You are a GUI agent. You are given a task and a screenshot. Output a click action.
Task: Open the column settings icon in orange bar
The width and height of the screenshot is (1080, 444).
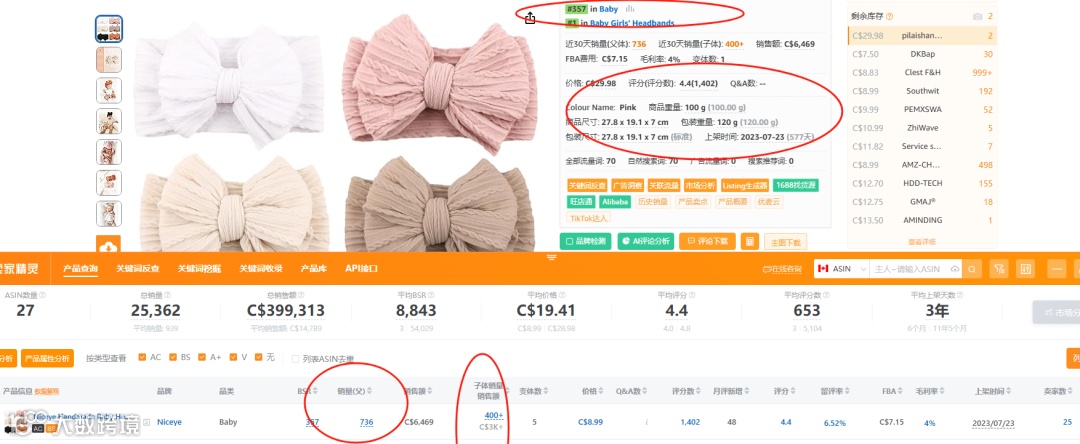(1025, 269)
